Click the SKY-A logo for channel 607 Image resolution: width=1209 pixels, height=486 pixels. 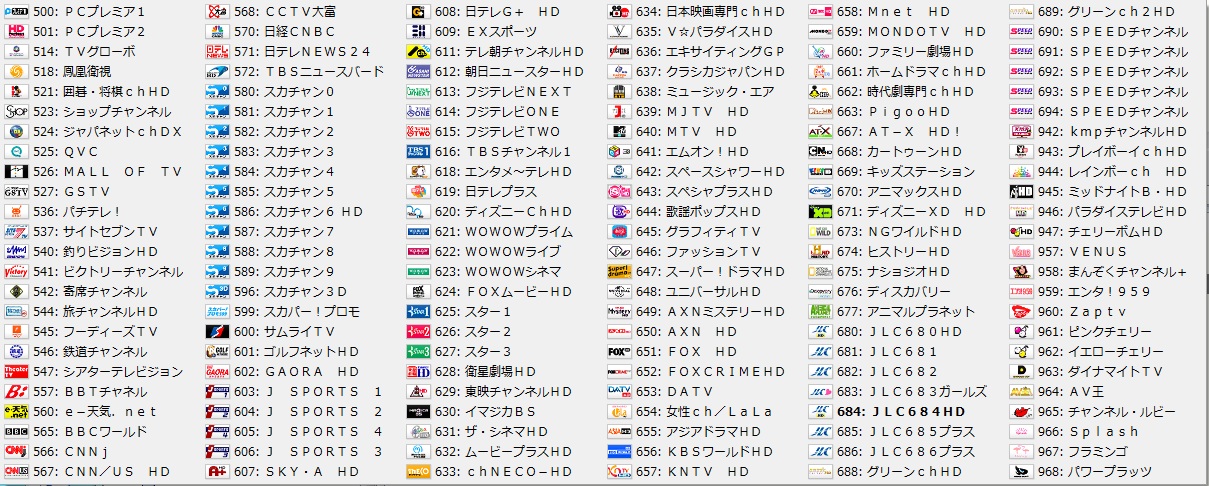click(218, 471)
